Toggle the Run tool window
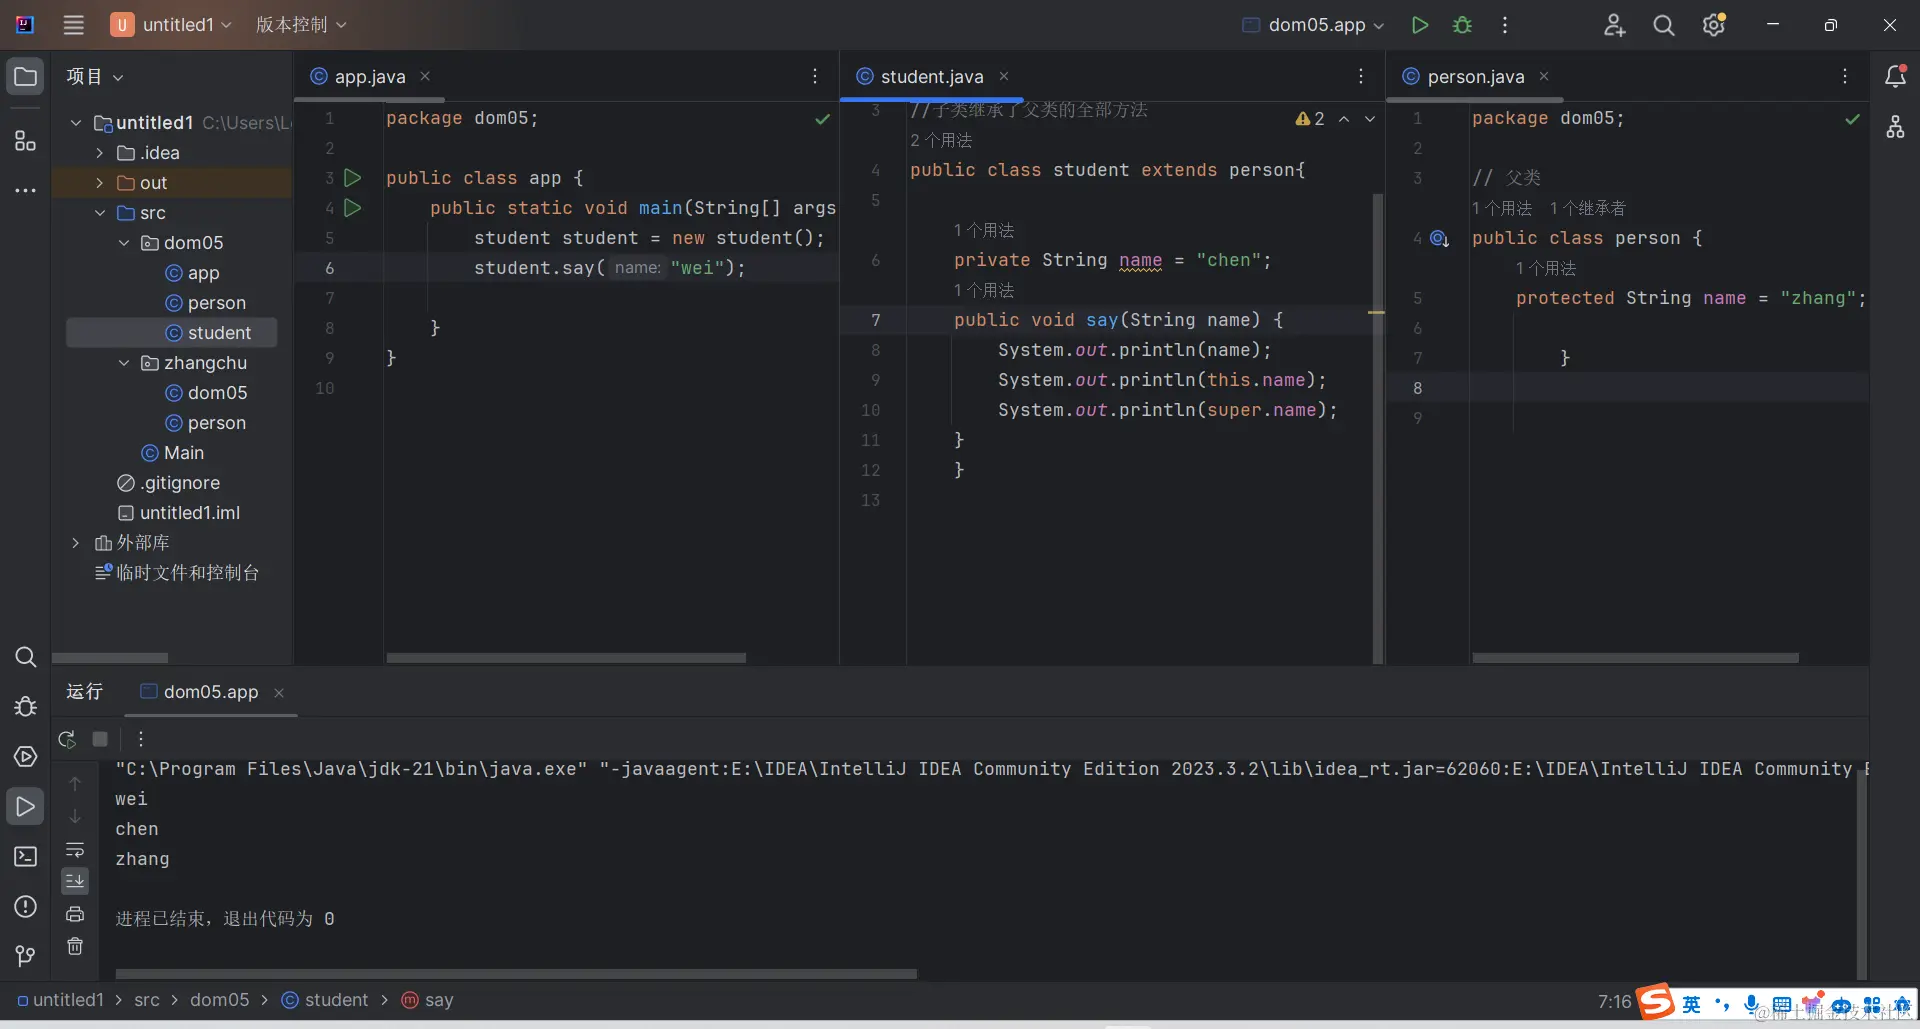Image resolution: width=1920 pixels, height=1029 pixels. [x=26, y=807]
